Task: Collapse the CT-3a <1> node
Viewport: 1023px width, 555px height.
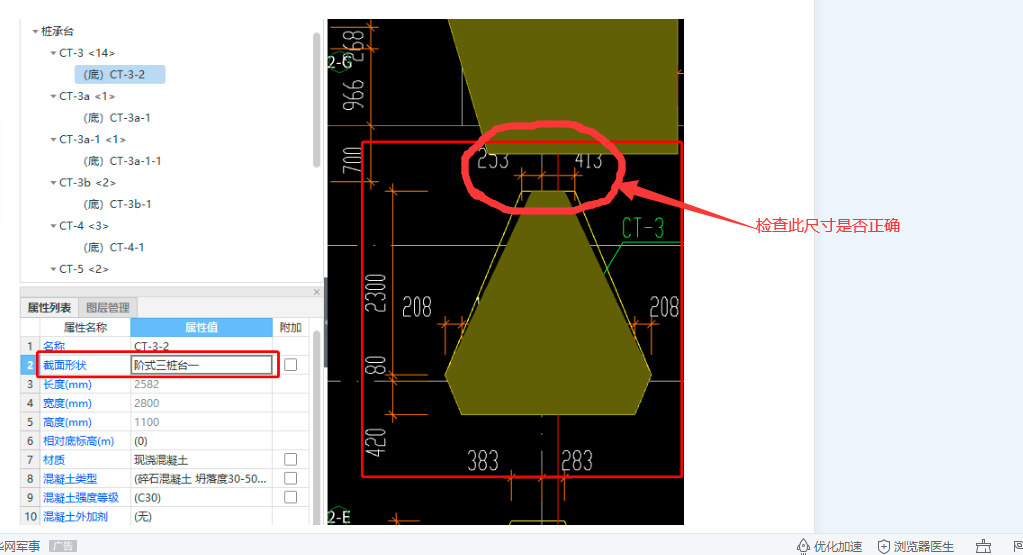Action: (53, 96)
